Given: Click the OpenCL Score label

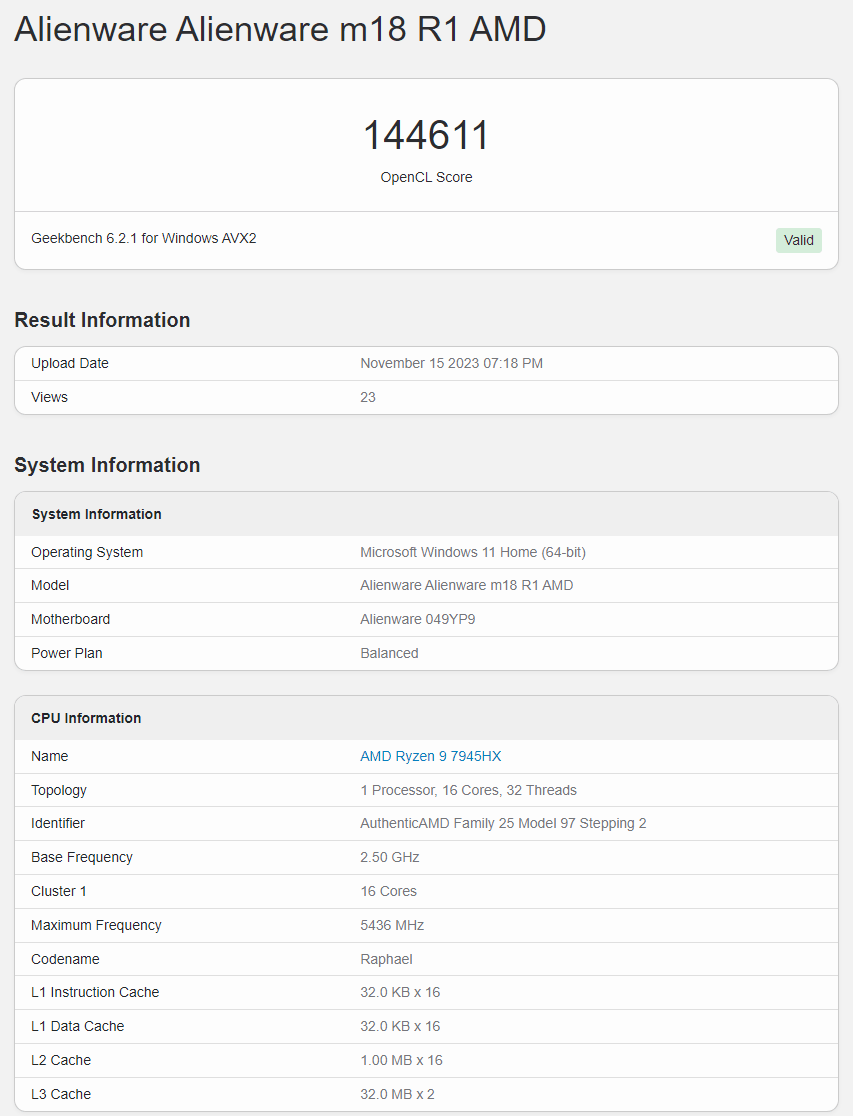Looking at the screenshot, I should [x=426, y=177].
